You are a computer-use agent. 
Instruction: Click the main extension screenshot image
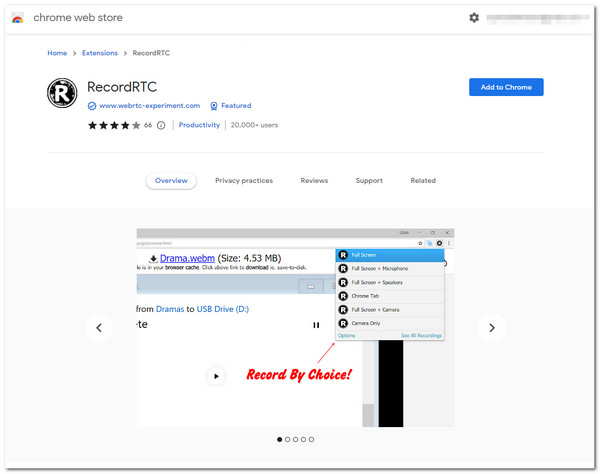(295, 327)
